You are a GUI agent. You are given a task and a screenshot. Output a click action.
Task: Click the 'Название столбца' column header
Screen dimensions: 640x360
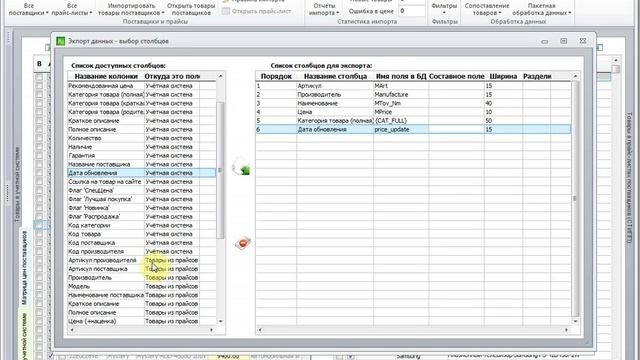pyautogui.click(x=335, y=76)
